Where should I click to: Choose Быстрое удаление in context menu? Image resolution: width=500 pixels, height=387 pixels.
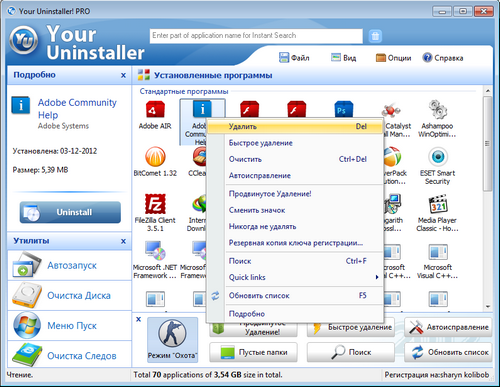295,143
